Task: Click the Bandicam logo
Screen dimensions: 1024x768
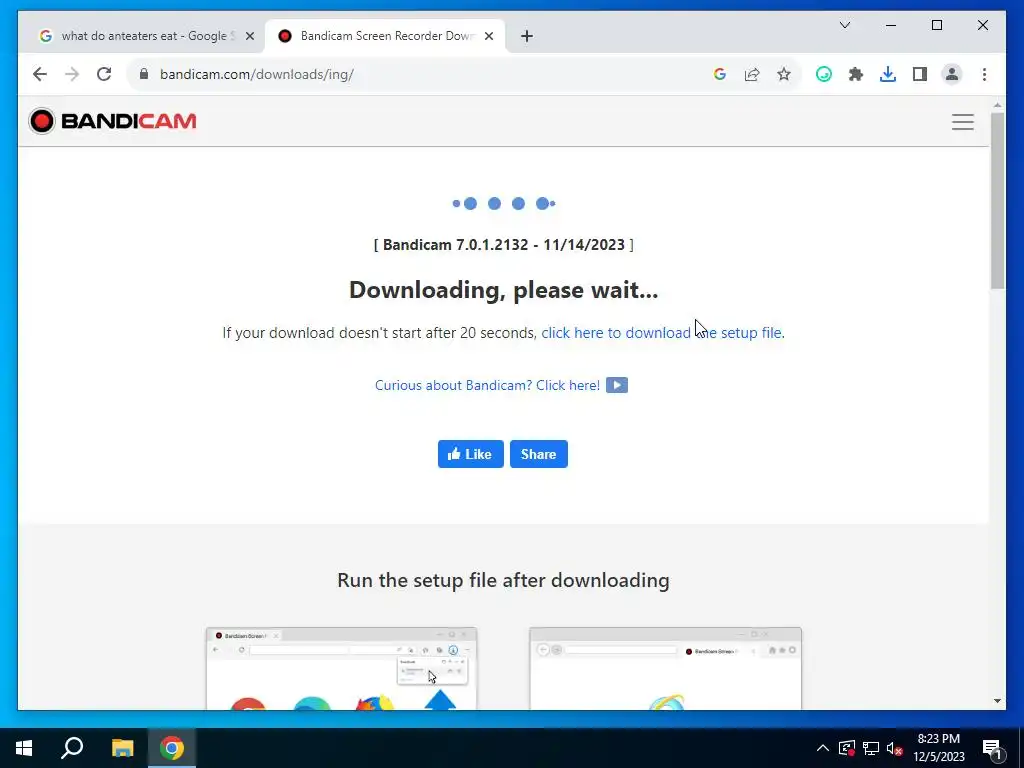Action: coord(112,121)
